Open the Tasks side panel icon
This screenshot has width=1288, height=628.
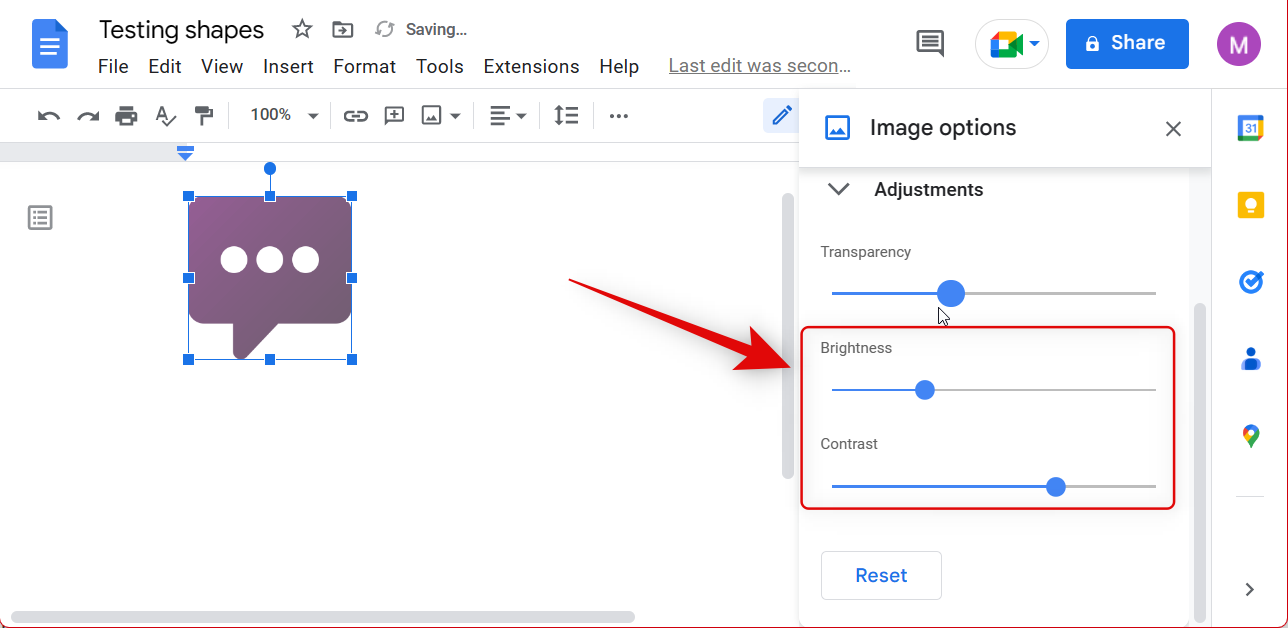pyautogui.click(x=1250, y=282)
